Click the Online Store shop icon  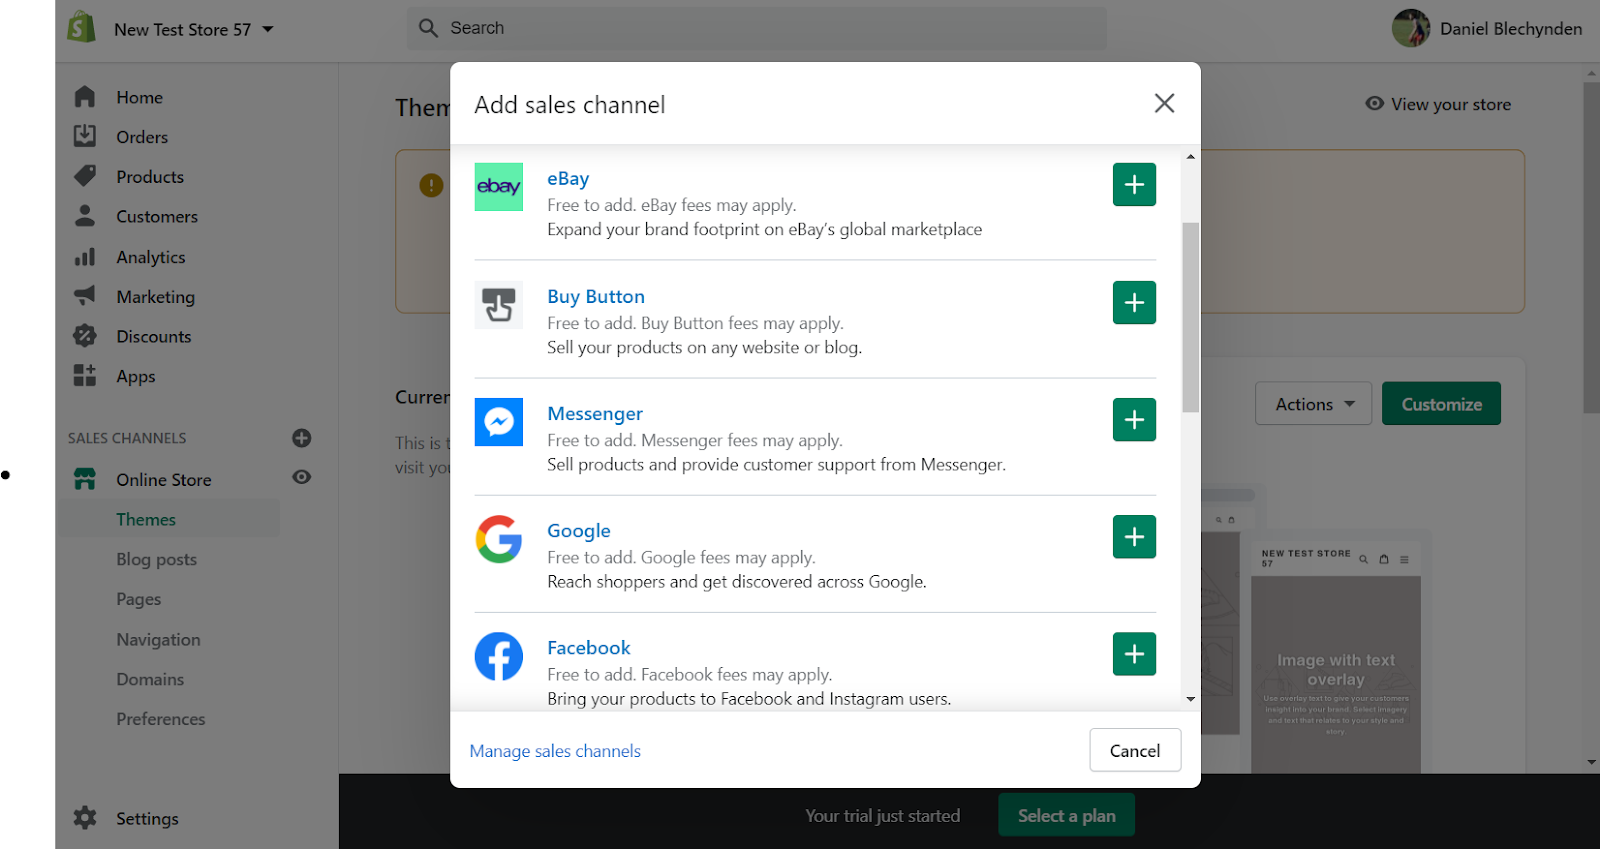point(85,479)
